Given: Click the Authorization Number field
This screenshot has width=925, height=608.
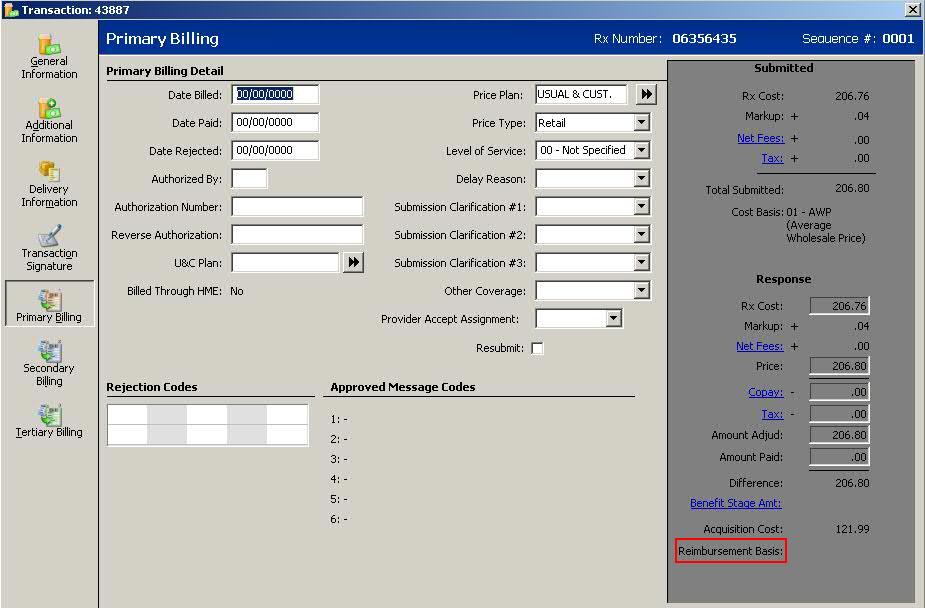Looking at the screenshot, I should 297,206.
